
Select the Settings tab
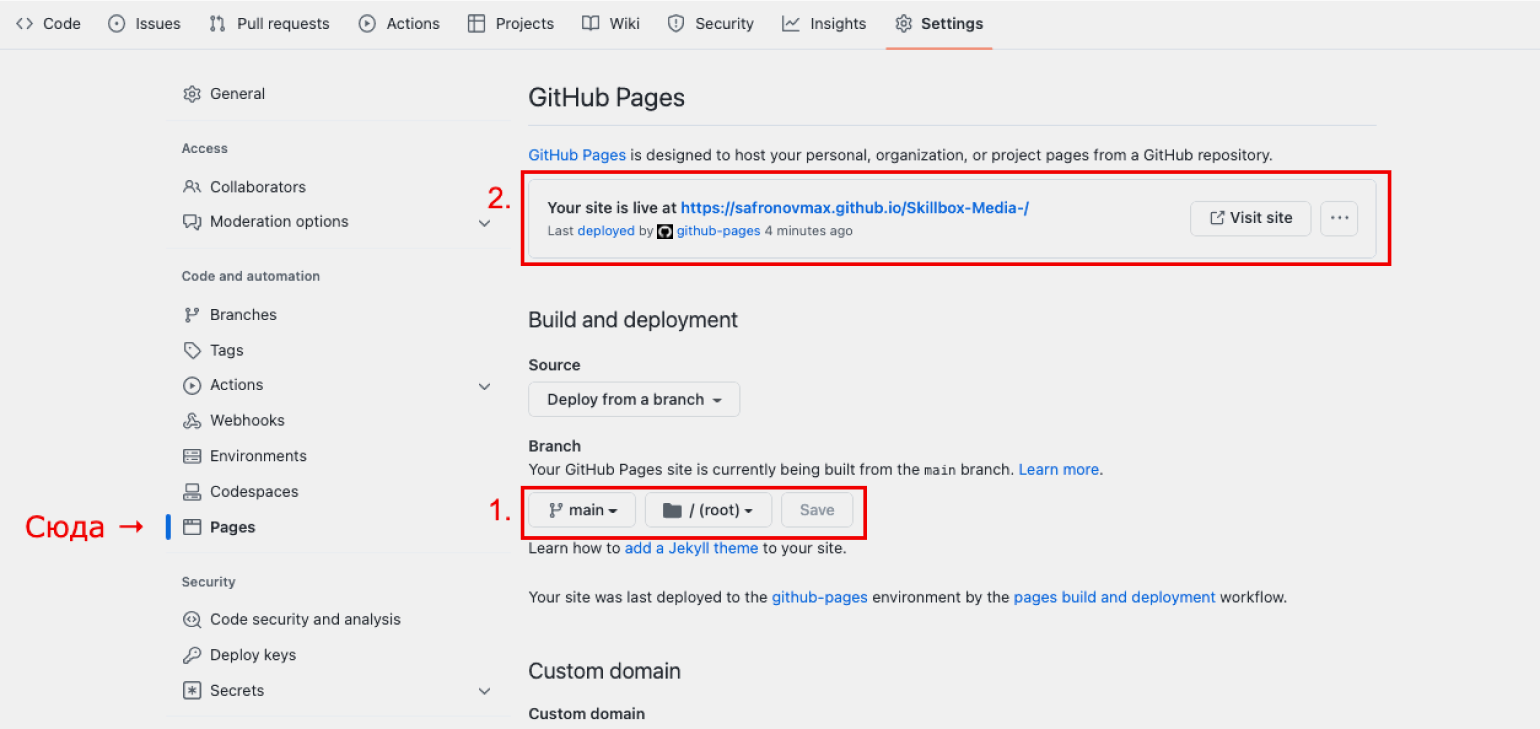point(939,23)
